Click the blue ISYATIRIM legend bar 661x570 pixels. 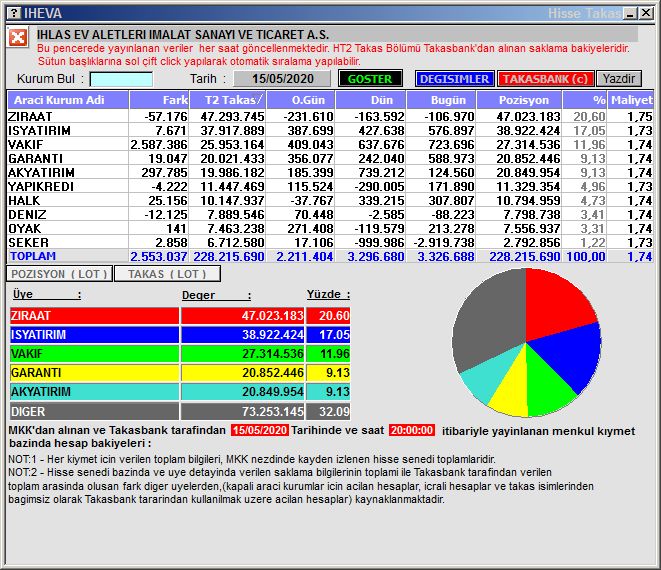pos(94,334)
